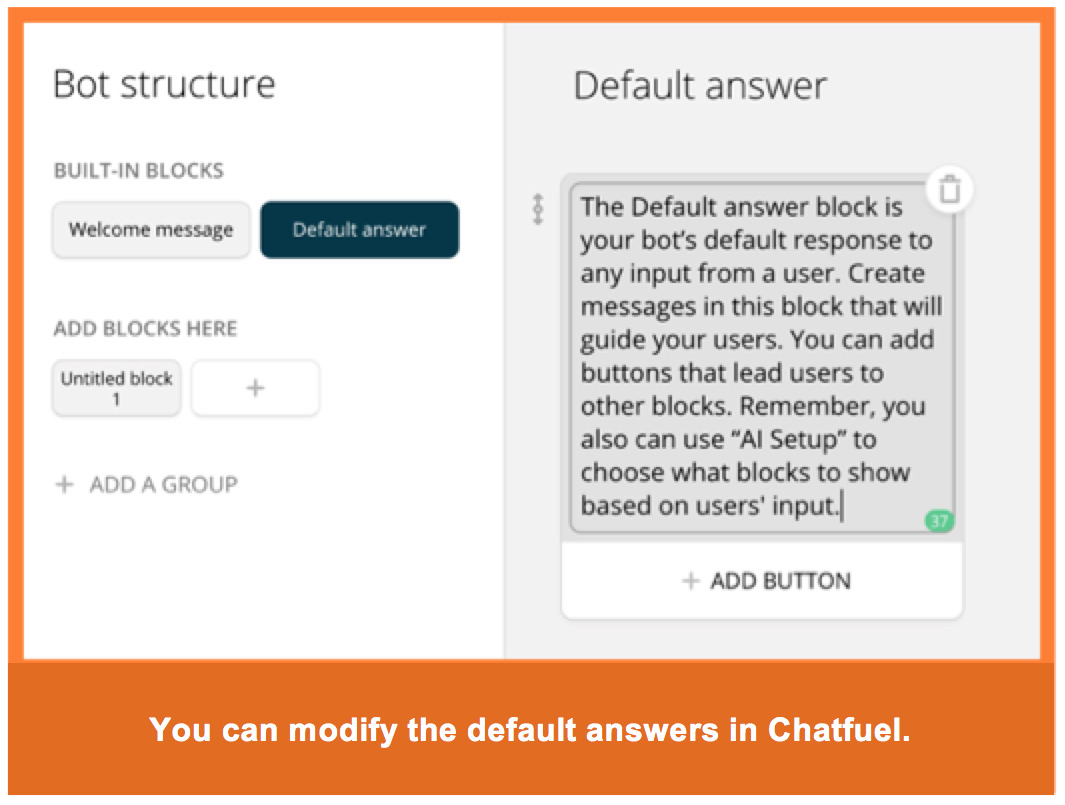Open Untitled block 1
The image size is (1065, 805).
tap(116, 388)
